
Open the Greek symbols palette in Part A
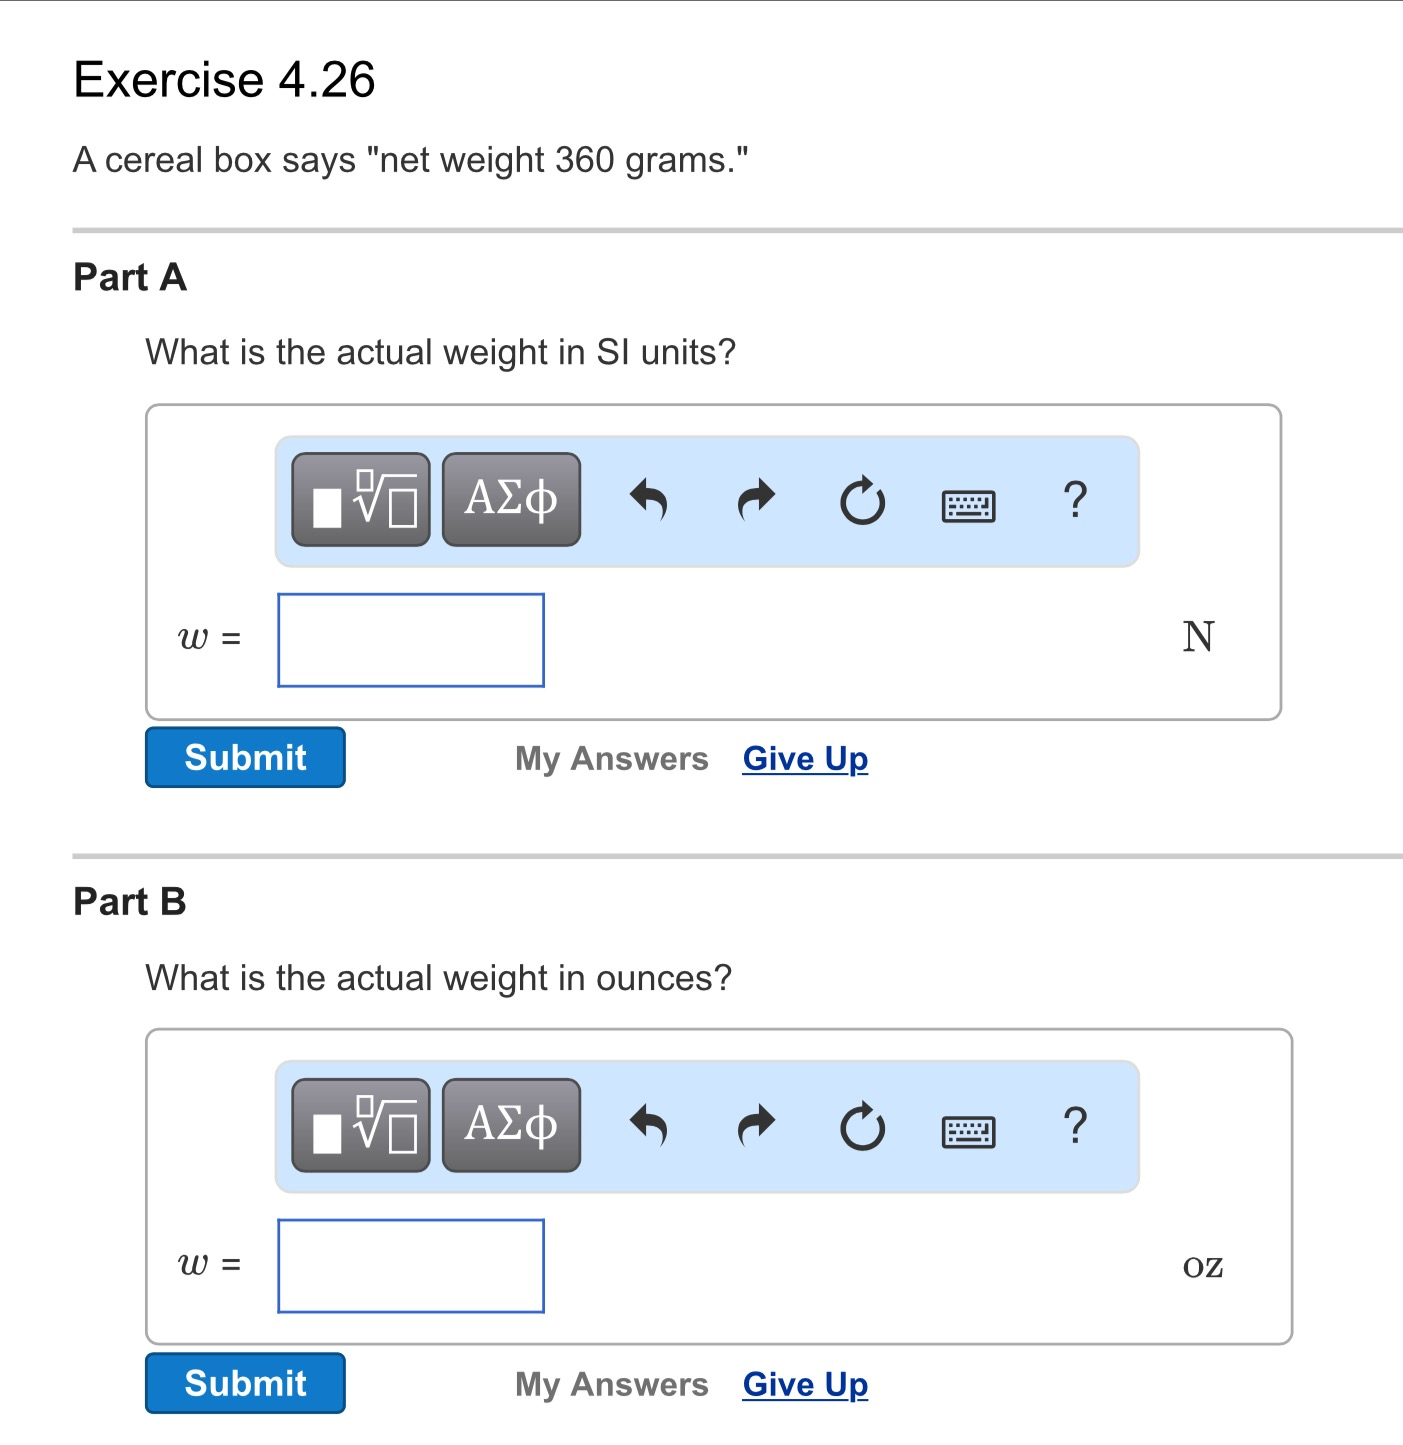pyautogui.click(x=511, y=500)
